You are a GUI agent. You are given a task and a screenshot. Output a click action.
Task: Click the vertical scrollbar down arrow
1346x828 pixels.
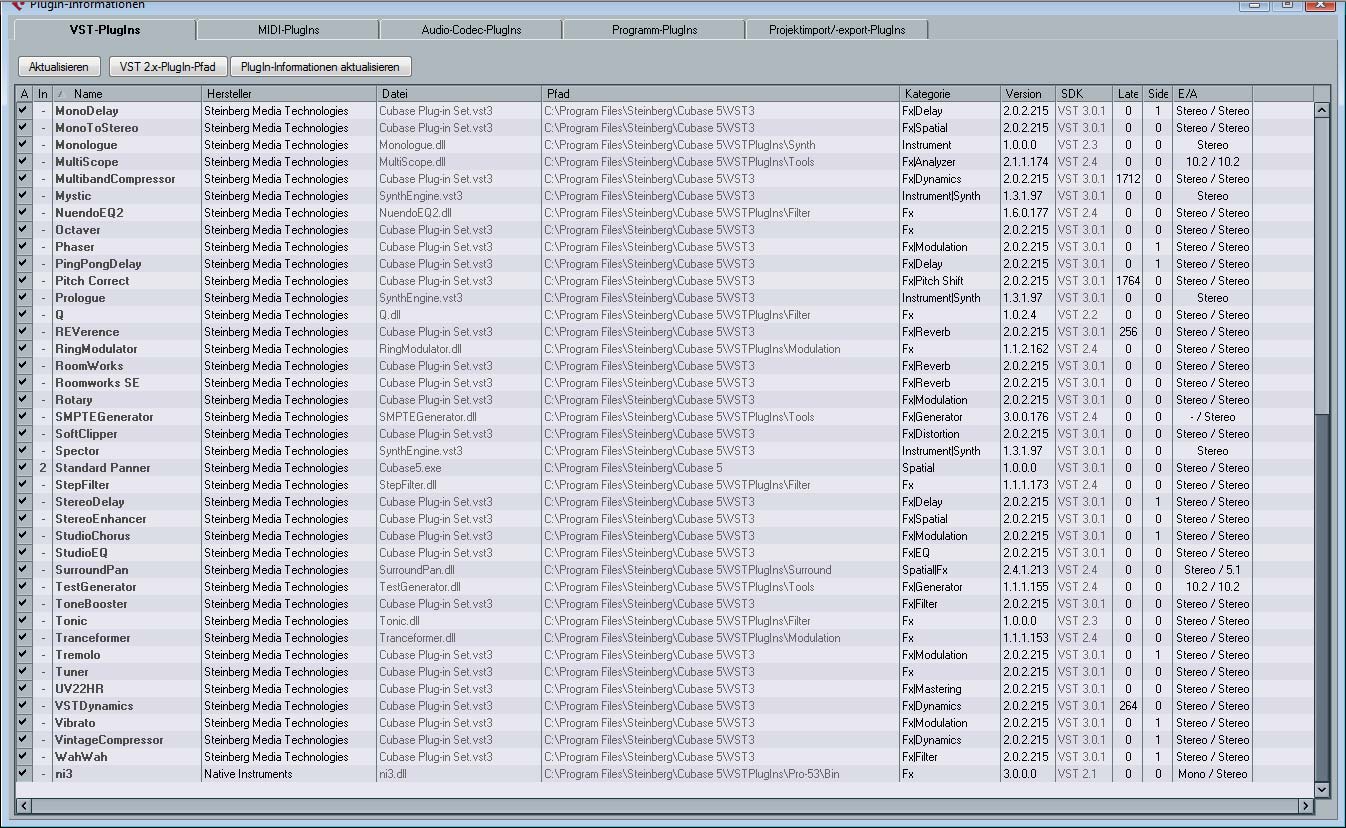coord(1321,790)
